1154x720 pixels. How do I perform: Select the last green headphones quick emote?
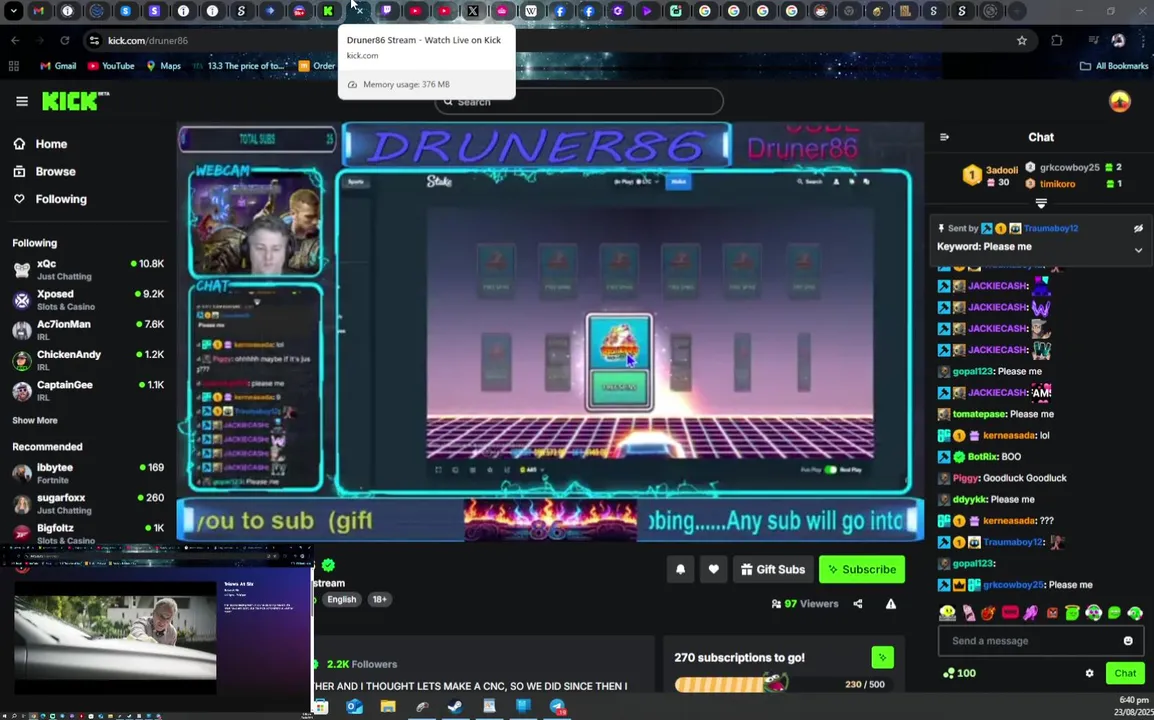(x=1135, y=613)
